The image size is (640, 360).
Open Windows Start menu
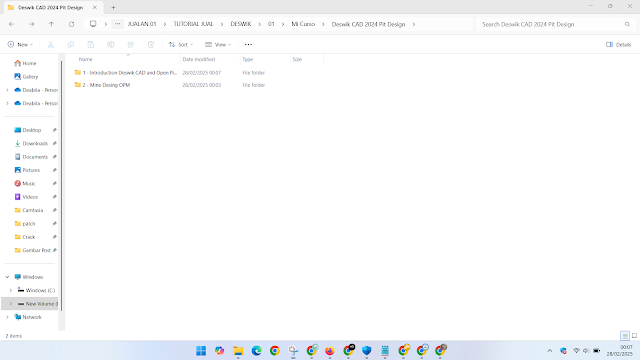coord(201,351)
